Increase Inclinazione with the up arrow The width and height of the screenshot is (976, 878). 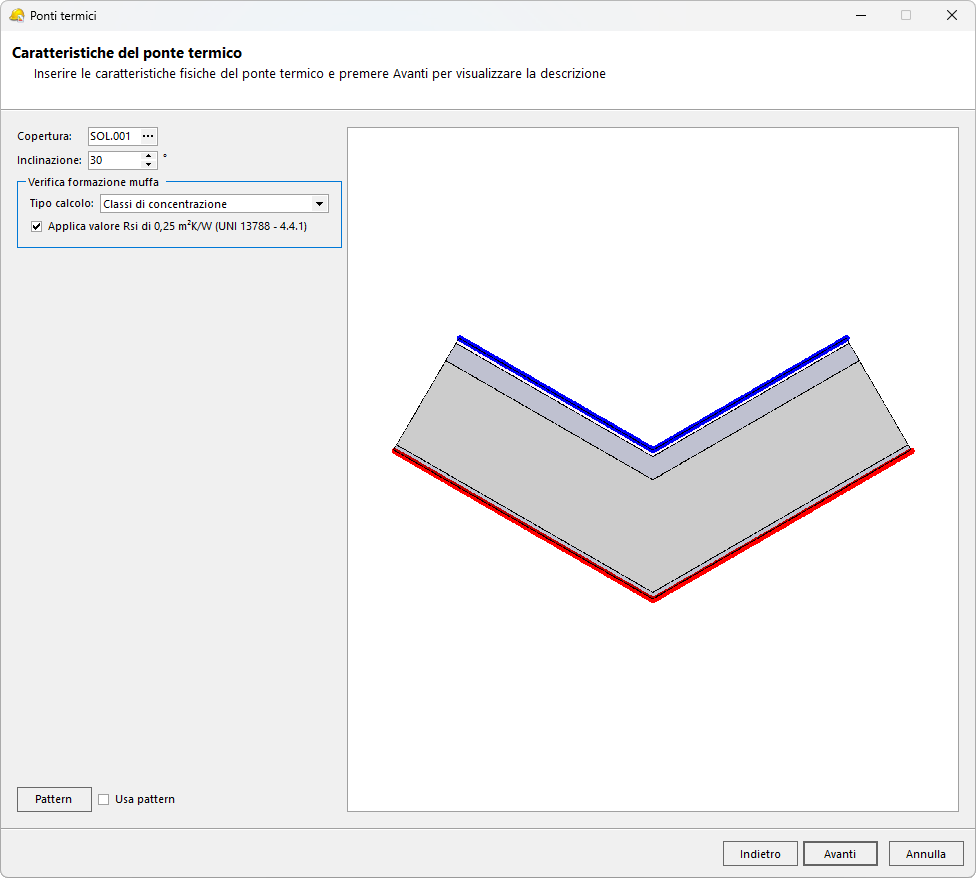pyautogui.click(x=149, y=155)
